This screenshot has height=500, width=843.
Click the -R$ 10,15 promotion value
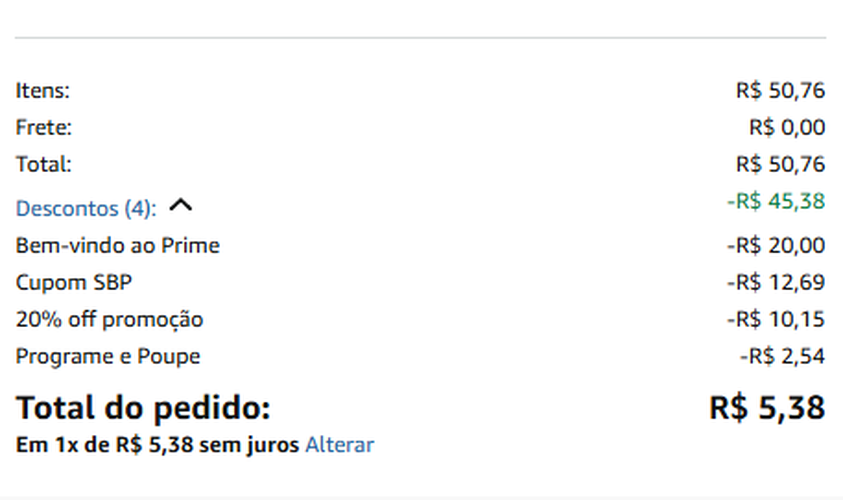(x=775, y=320)
